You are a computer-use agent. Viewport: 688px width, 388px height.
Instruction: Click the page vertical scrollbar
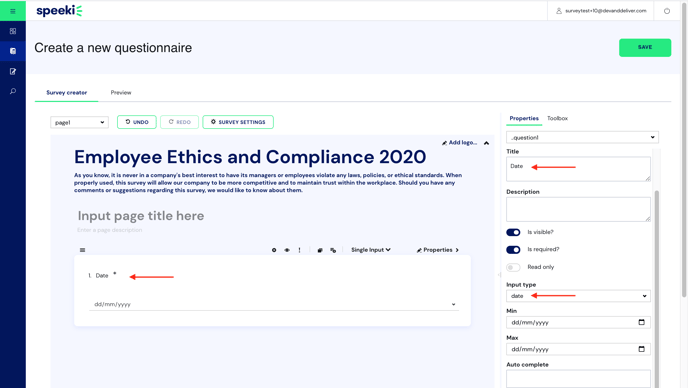(684, 149)
